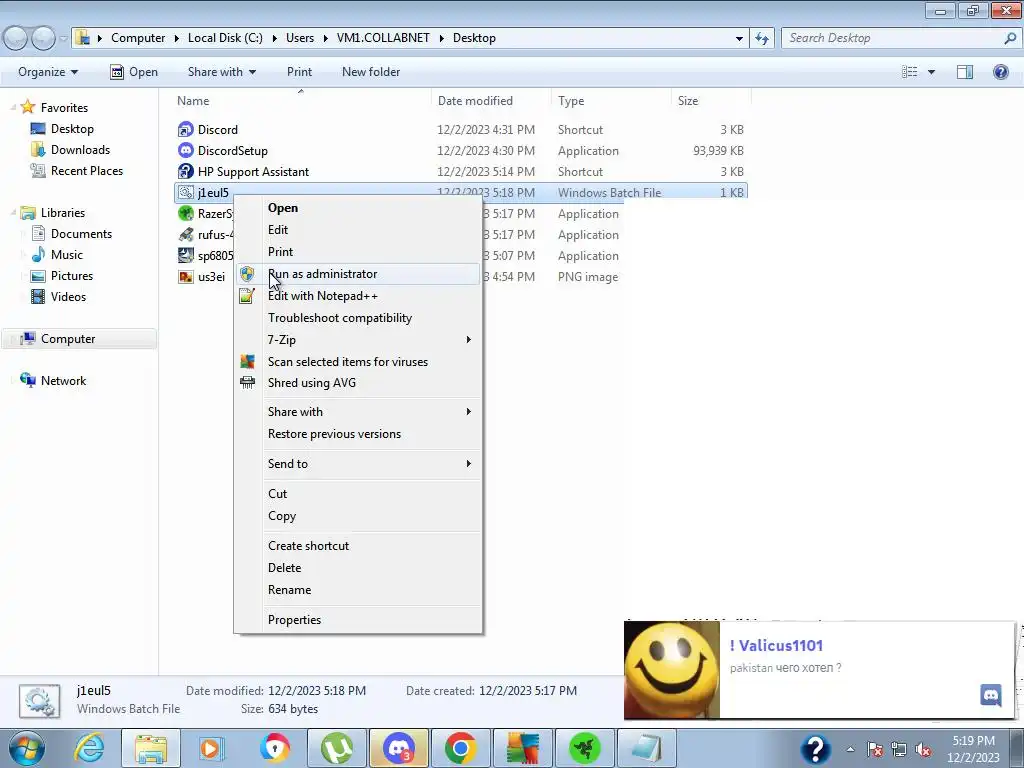The width and height of the screenshot is (1024, 768).
Task: Click the Open toolbar button
Action: [x=134, y=72]
